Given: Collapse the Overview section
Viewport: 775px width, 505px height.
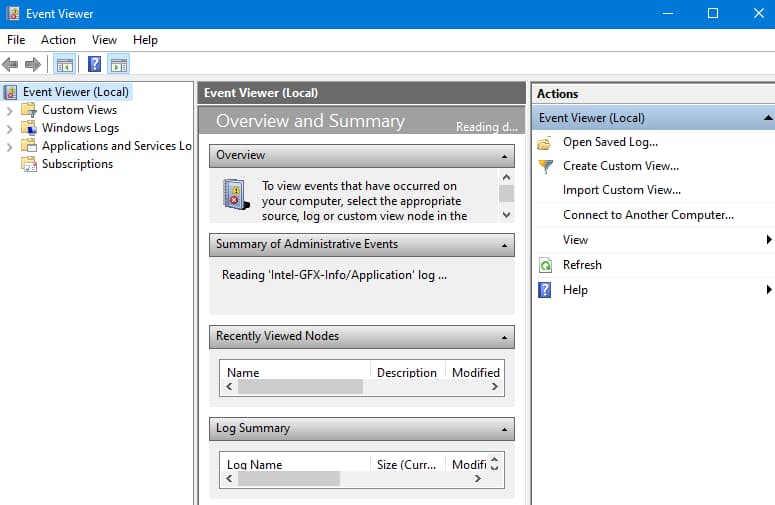Looking at the screenshot, I should click(x=506, y=156).
